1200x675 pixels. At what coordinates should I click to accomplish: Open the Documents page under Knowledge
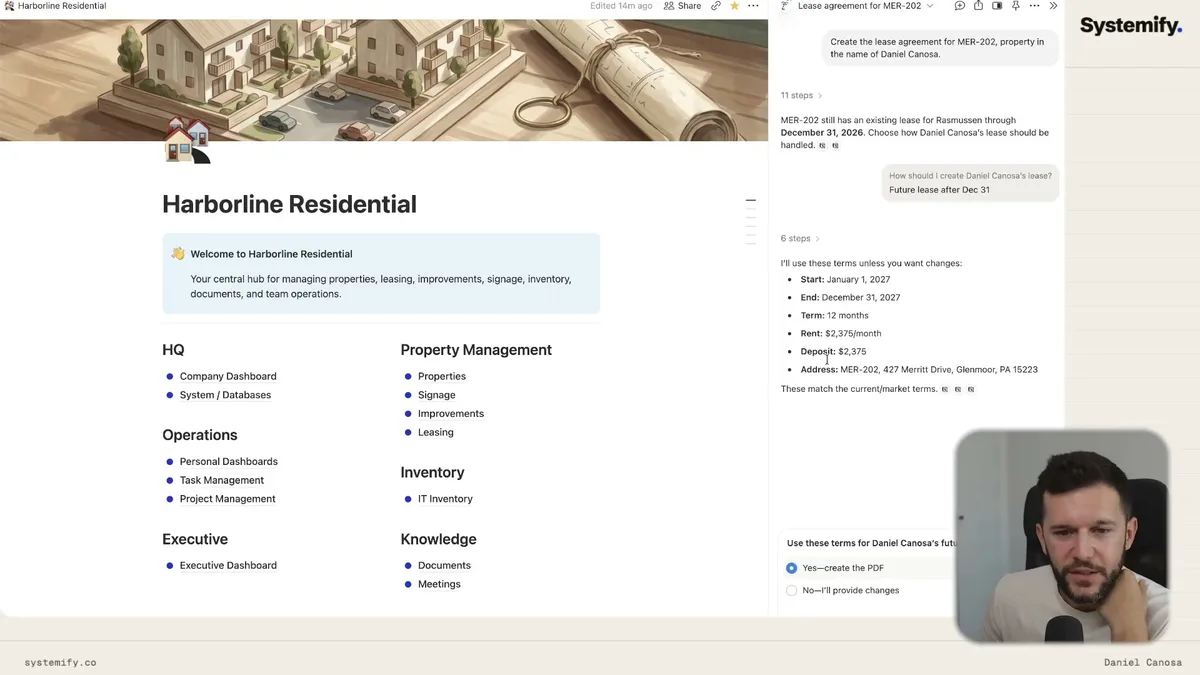(x=444, y=566)
